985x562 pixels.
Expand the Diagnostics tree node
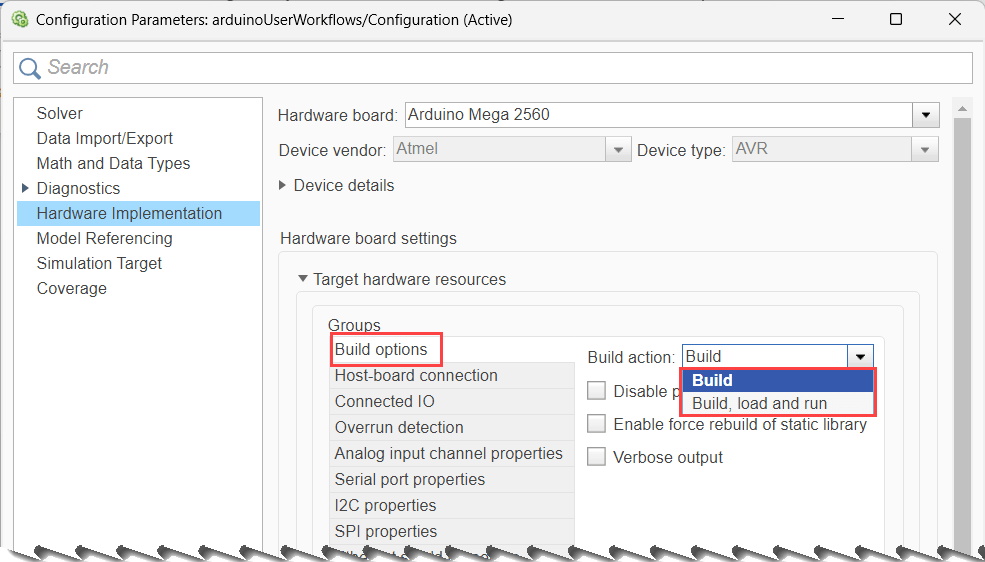pyautogui.click(x=25, y=188)
